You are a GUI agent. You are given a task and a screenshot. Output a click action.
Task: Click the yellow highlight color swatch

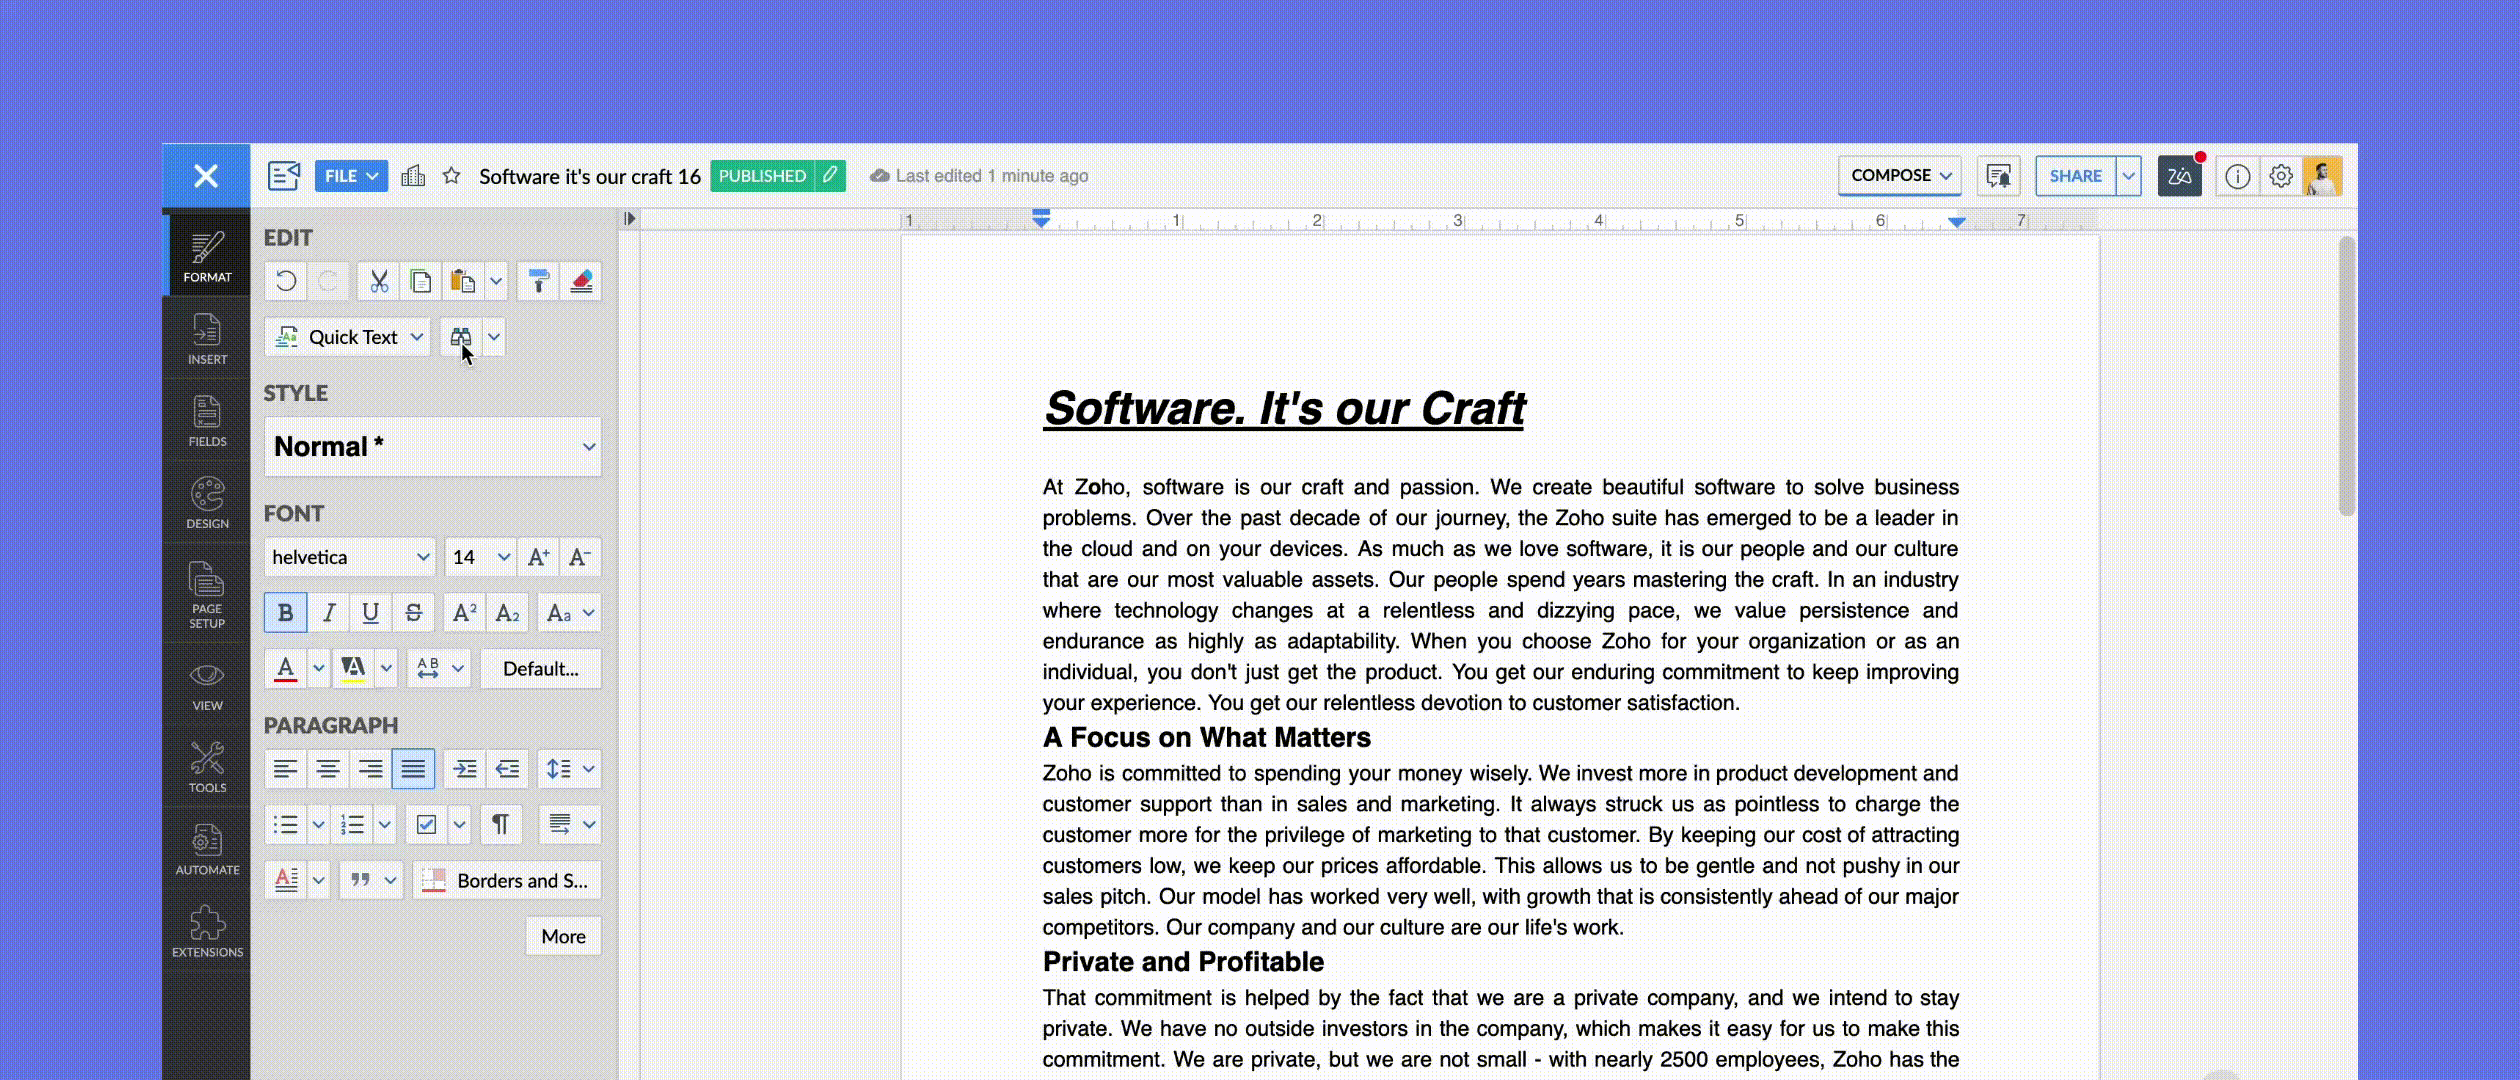pos(353,669)
